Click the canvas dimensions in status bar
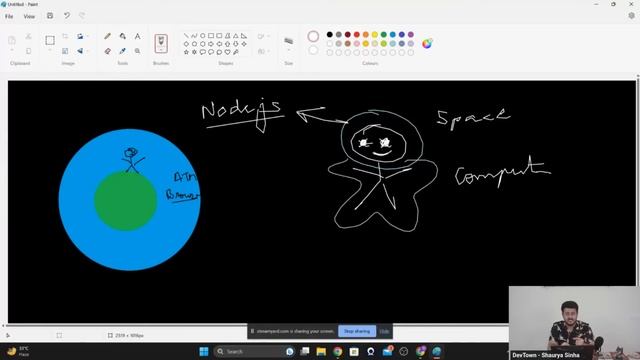The height and width of the screenshot is (360, 640). pos(126,336)
